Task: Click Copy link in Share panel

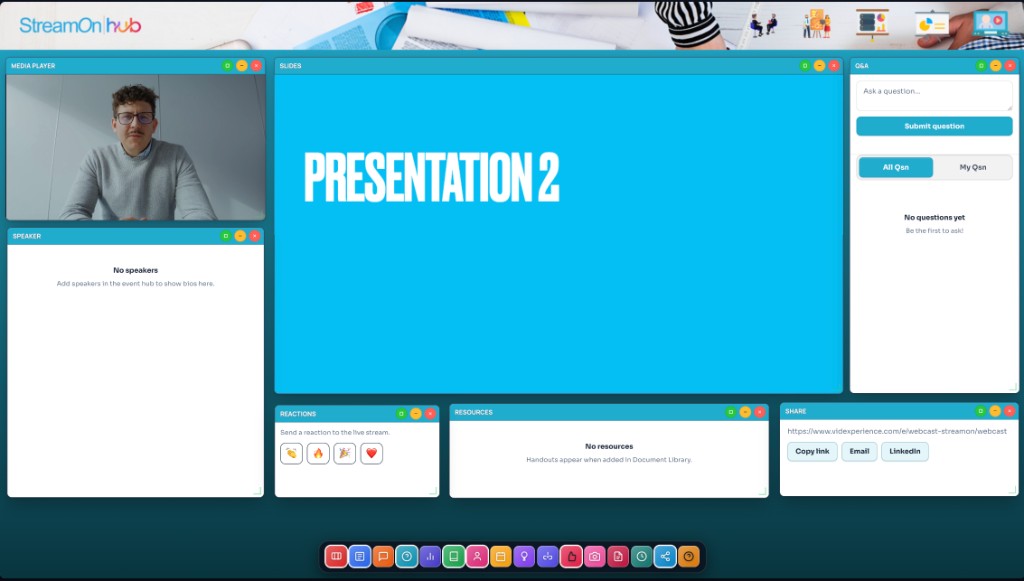Action: [812, 451]
